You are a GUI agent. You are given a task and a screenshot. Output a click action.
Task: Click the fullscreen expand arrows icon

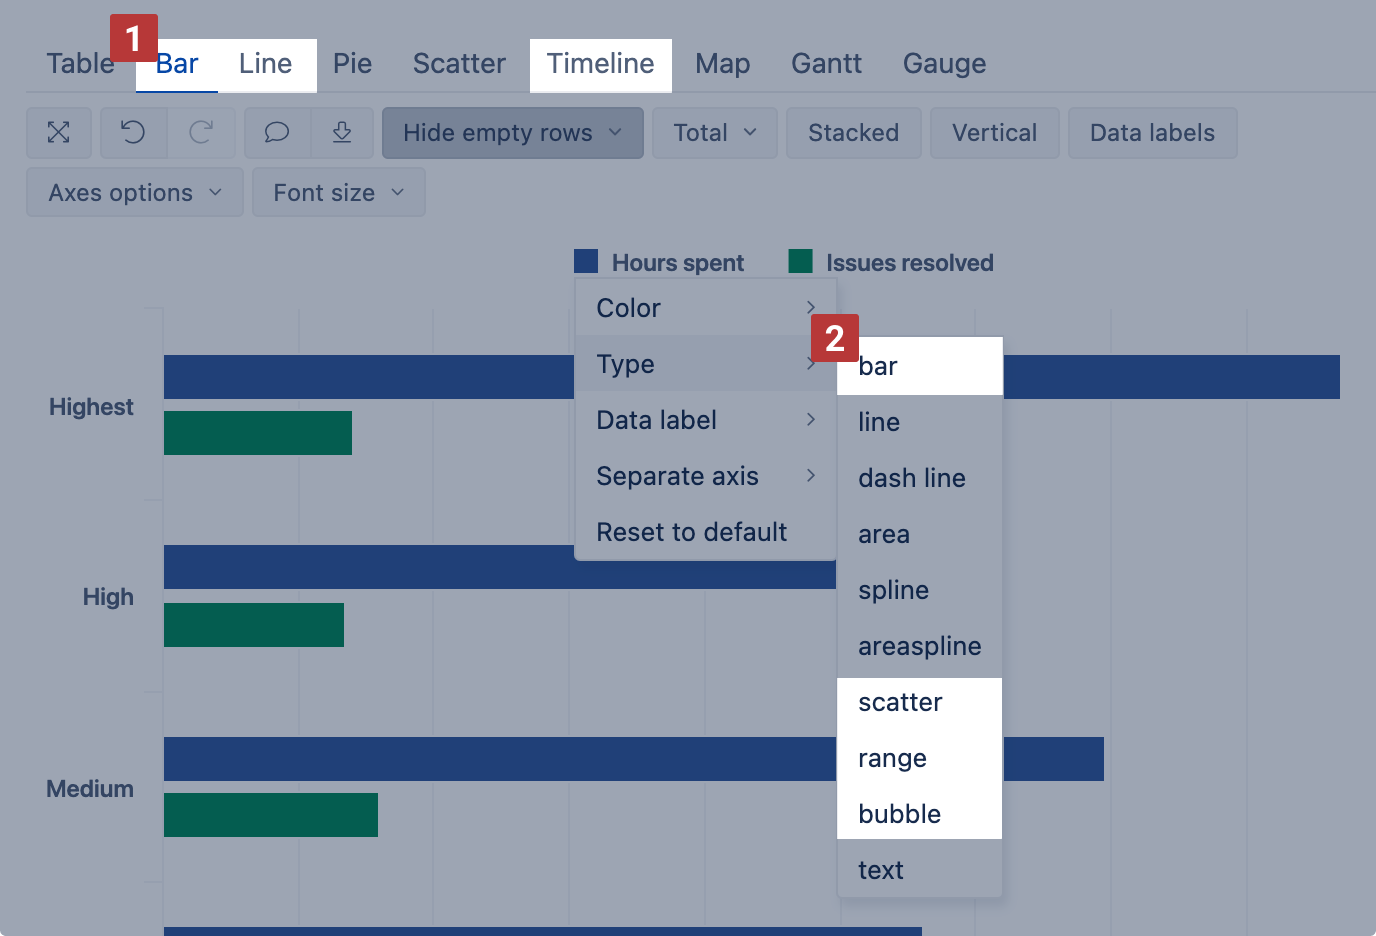(59, 133)
